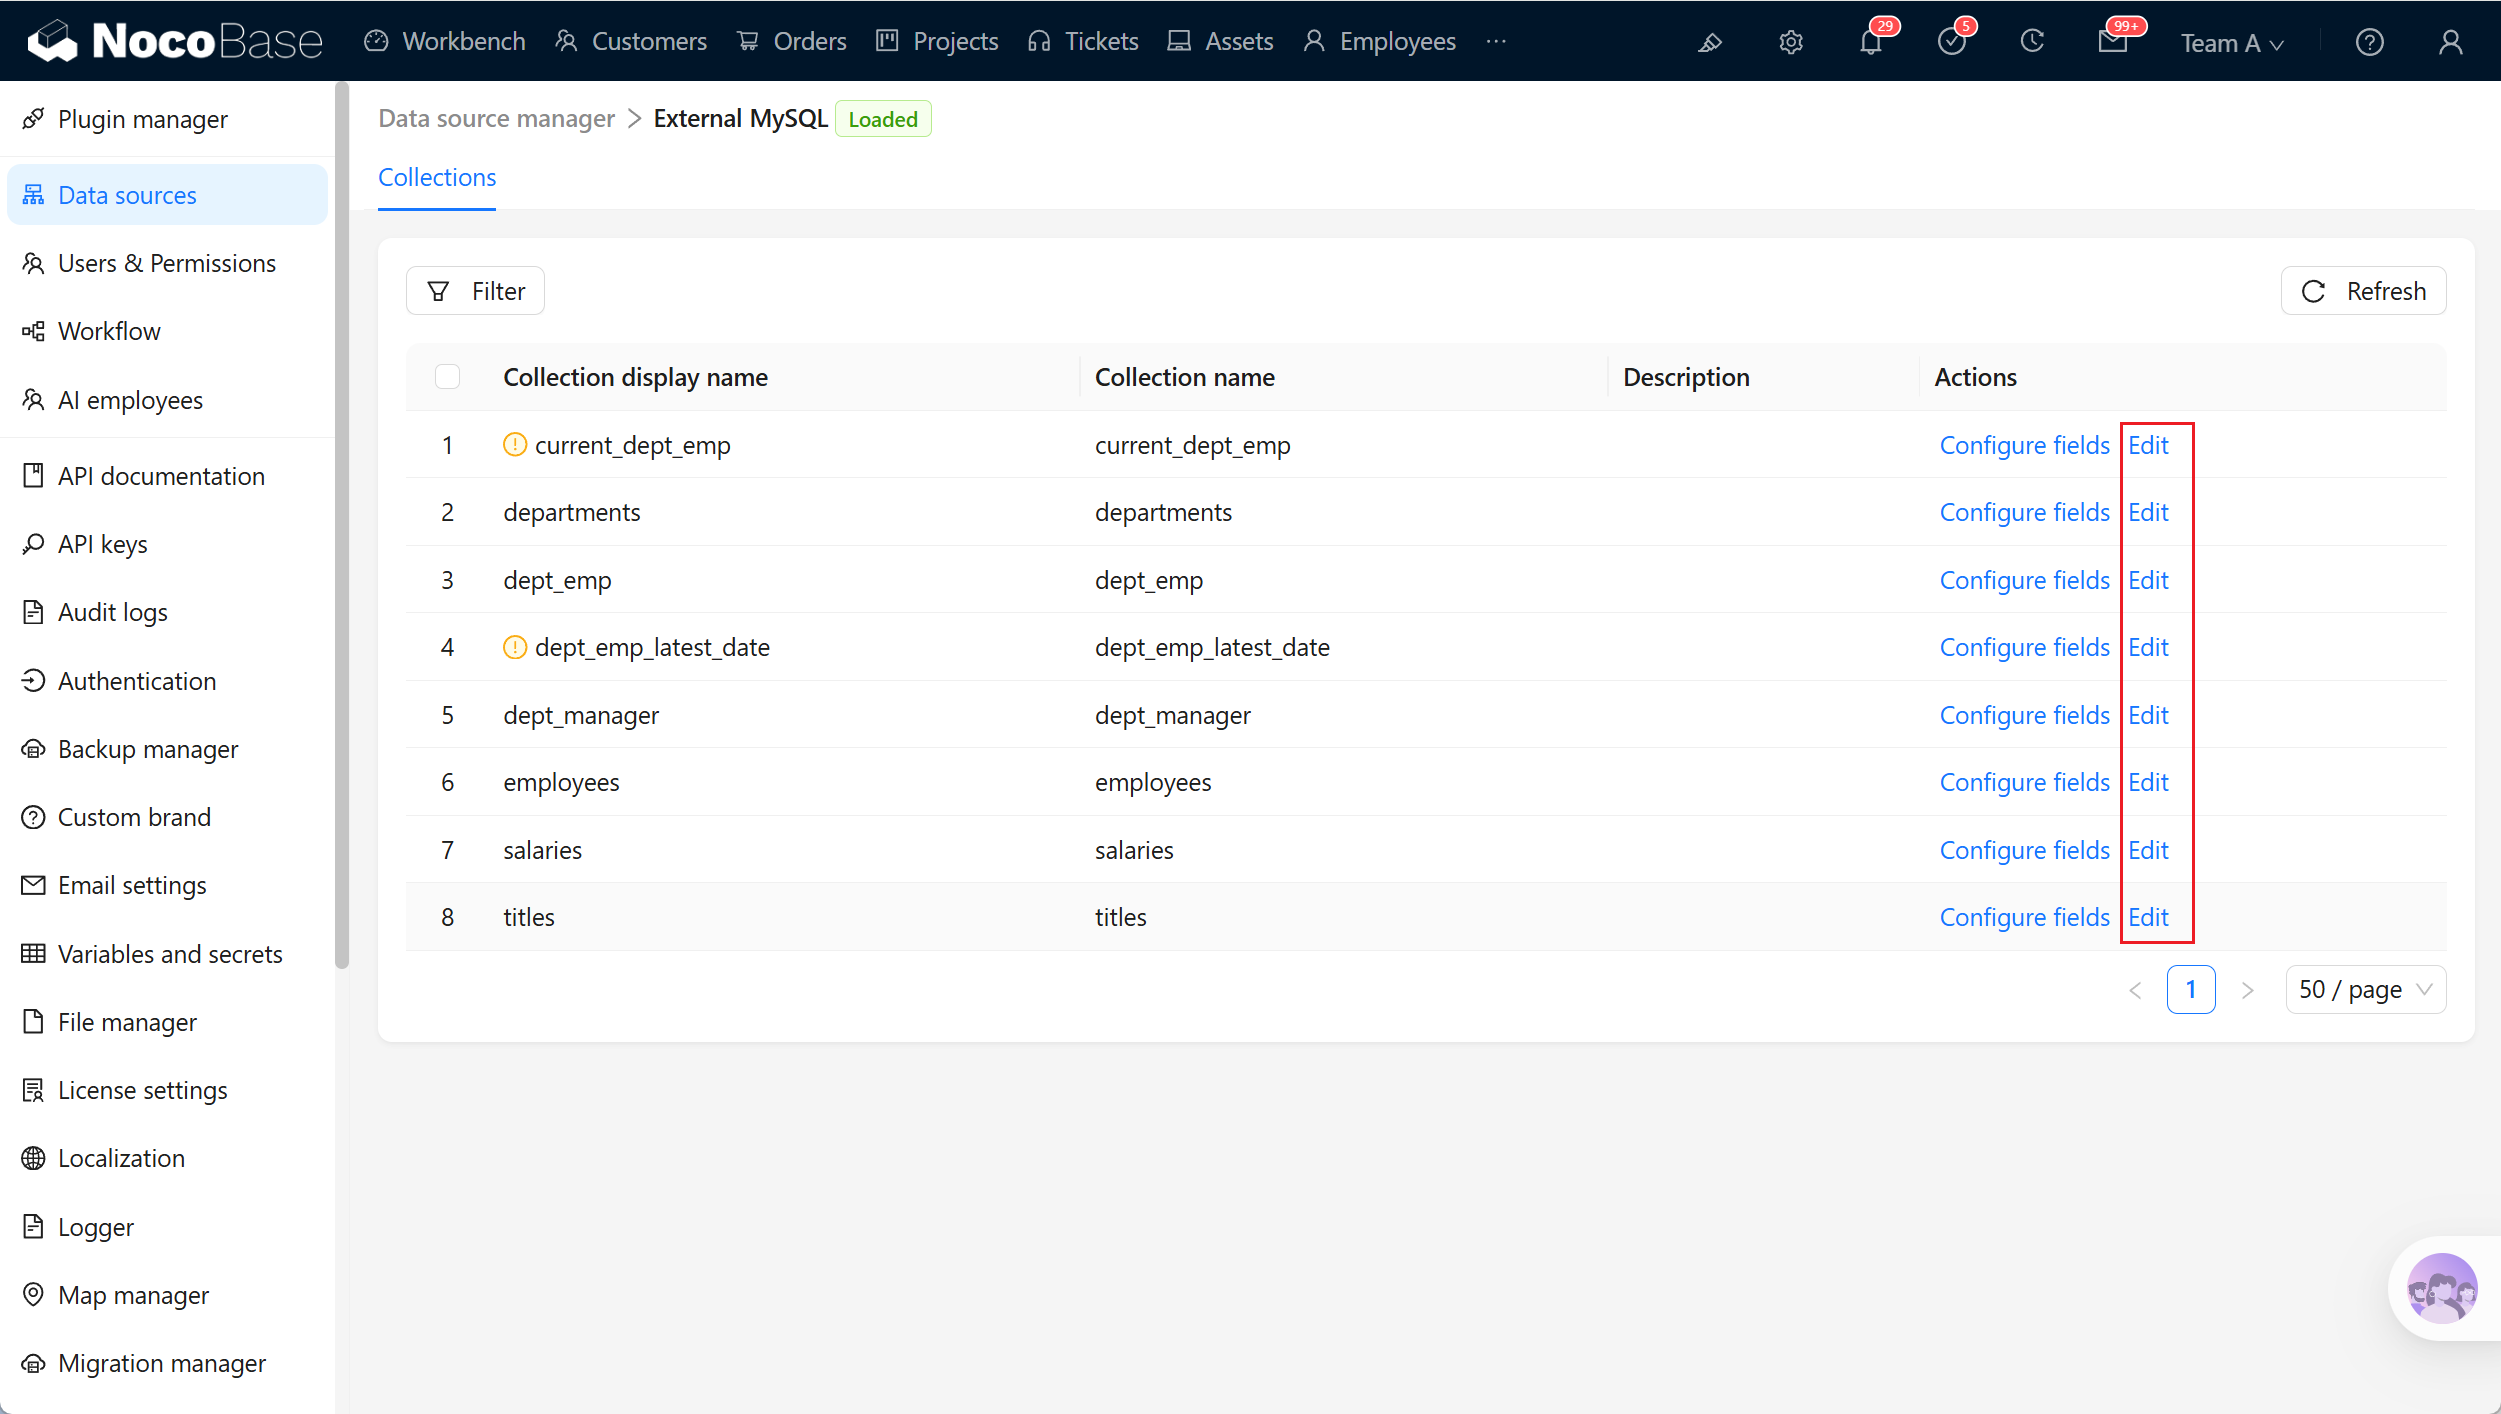Click the warning icon beside current_dept_emp

click(x=514, y=444)
